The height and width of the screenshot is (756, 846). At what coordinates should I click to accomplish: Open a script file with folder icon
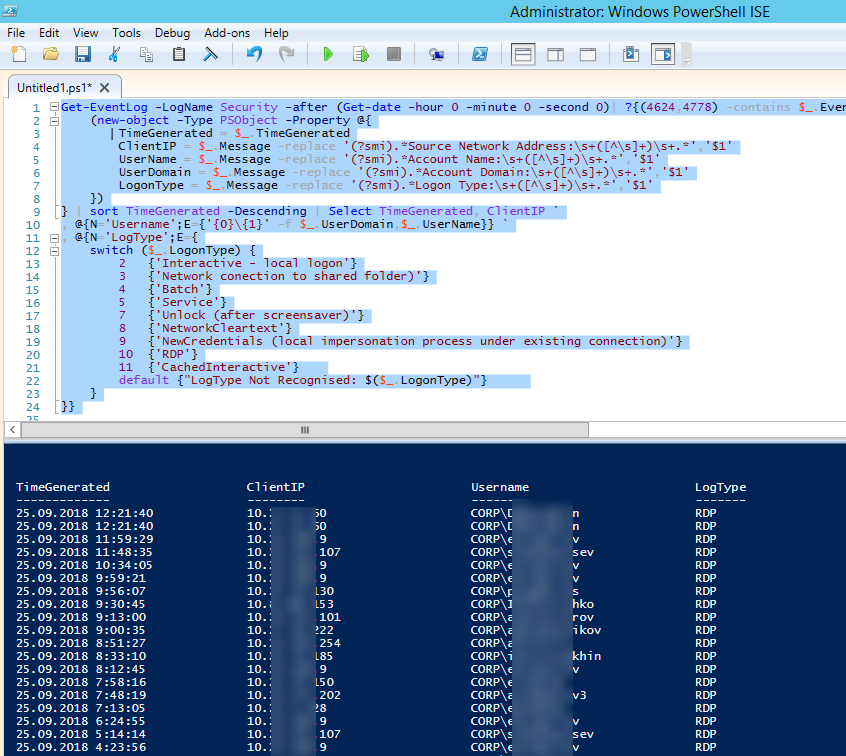click(50, 54)
